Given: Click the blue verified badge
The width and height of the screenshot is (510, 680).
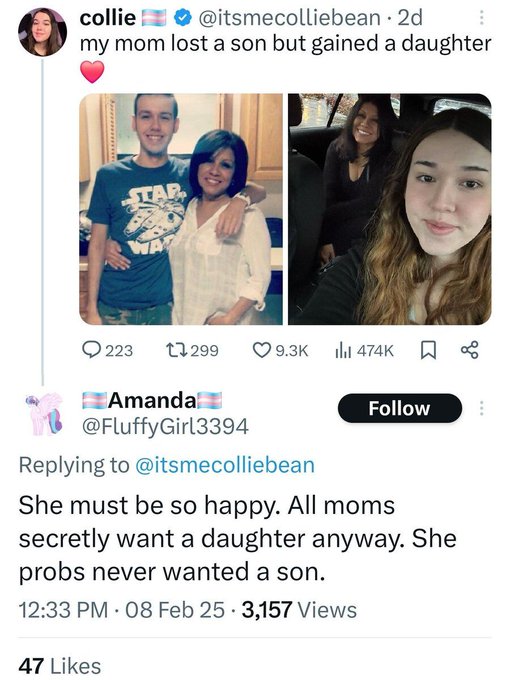Looking at the screenshot, I should [x=183, y=18].
